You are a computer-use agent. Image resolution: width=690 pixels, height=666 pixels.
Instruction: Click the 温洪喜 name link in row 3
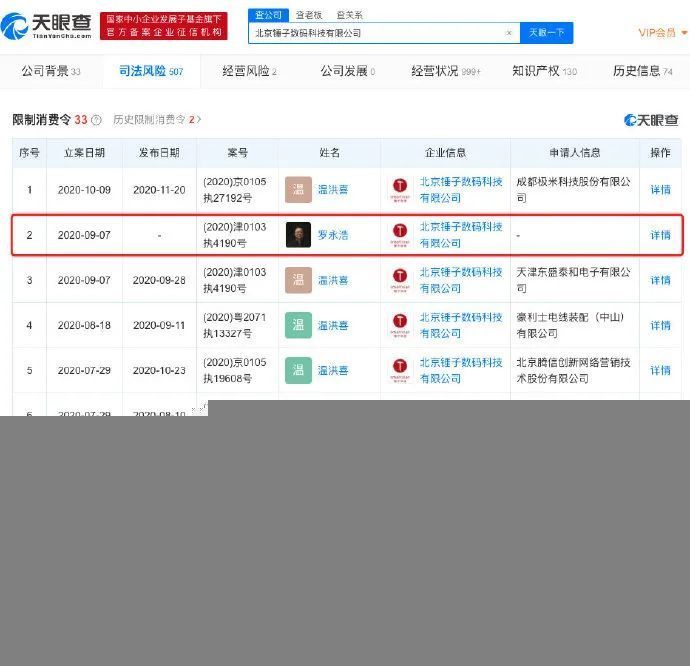[333, 280]
